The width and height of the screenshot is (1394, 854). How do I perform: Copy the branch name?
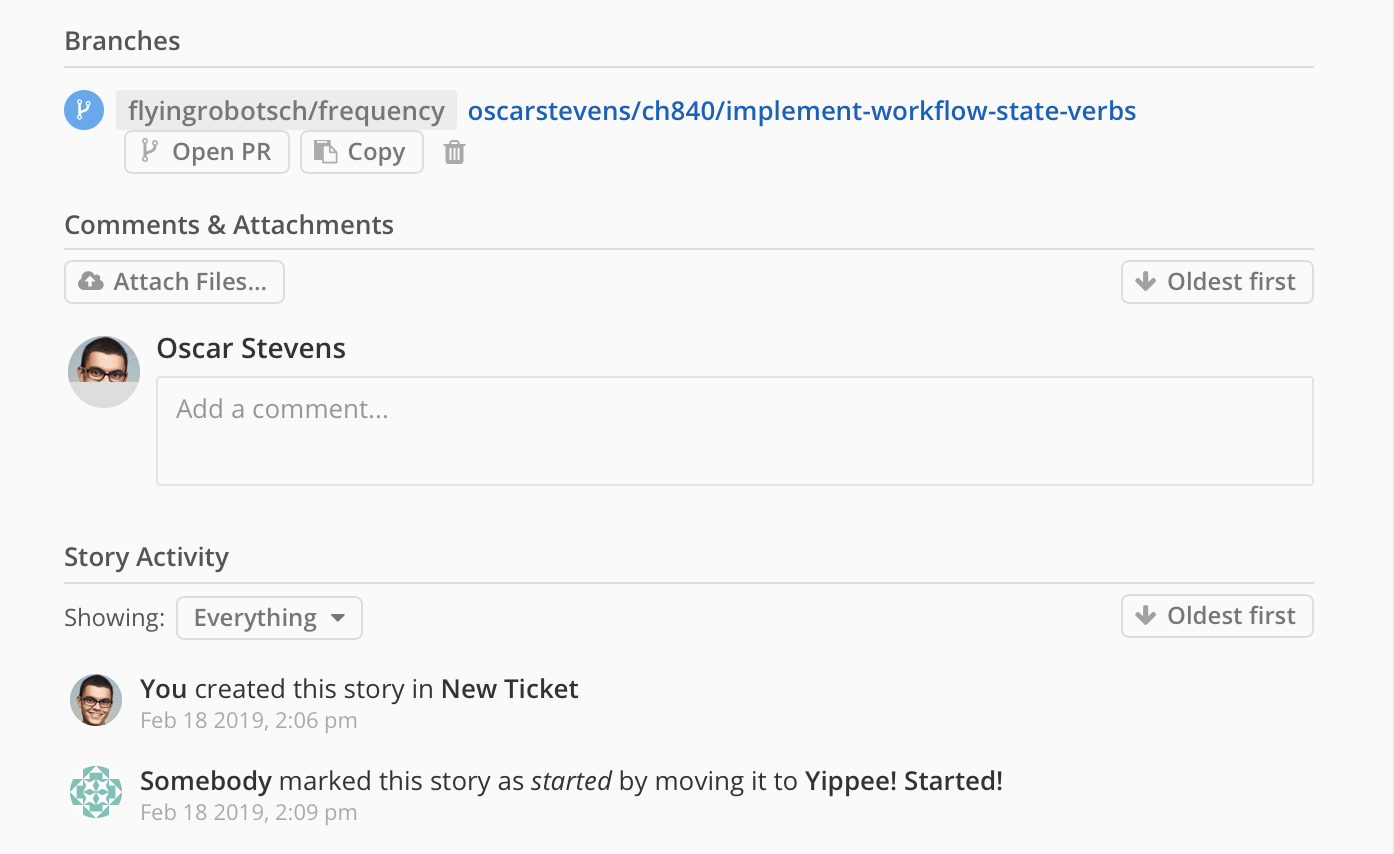tap(361, 152)
